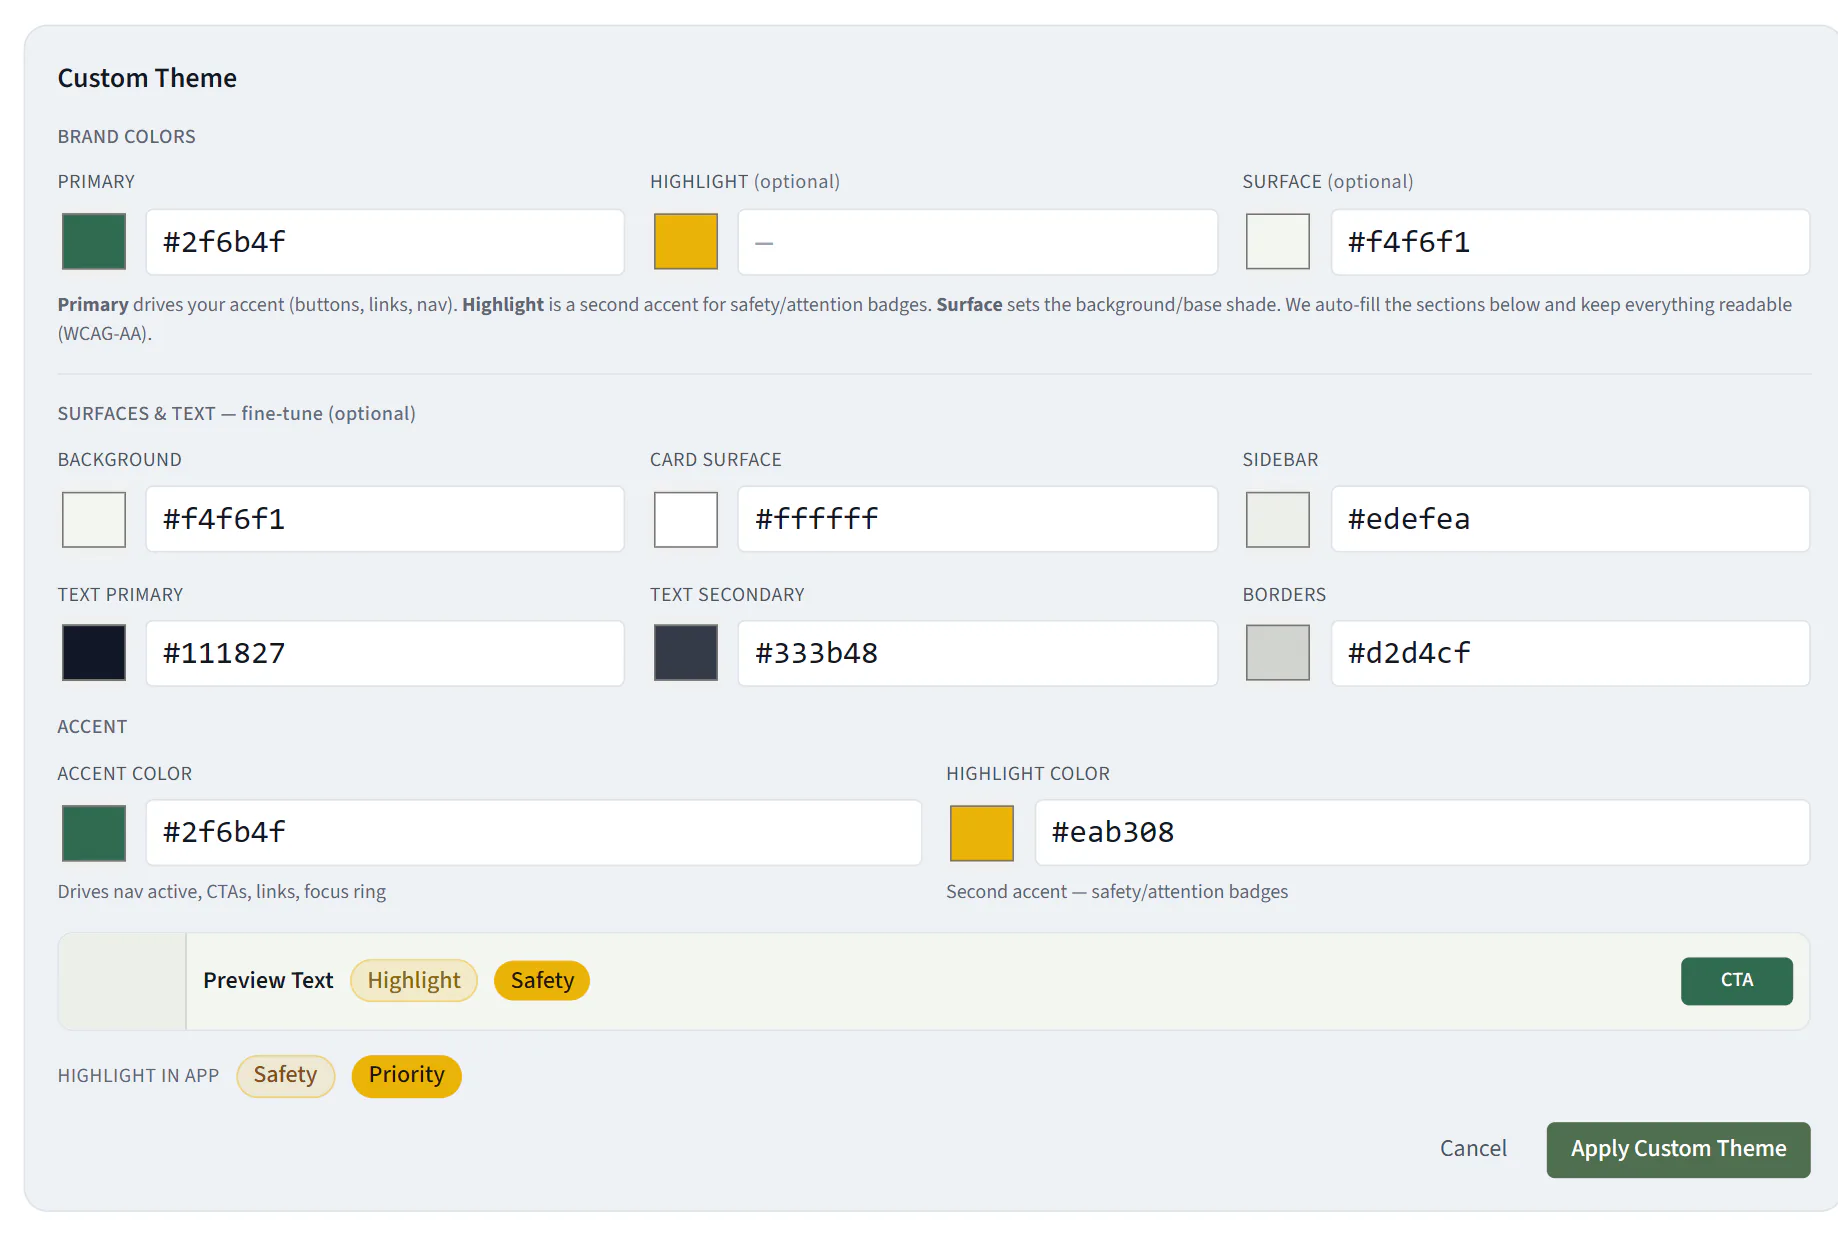Click the preview sidebar sample area
This screenshot has height=1234, width=1838.
[x=122, y=982]
